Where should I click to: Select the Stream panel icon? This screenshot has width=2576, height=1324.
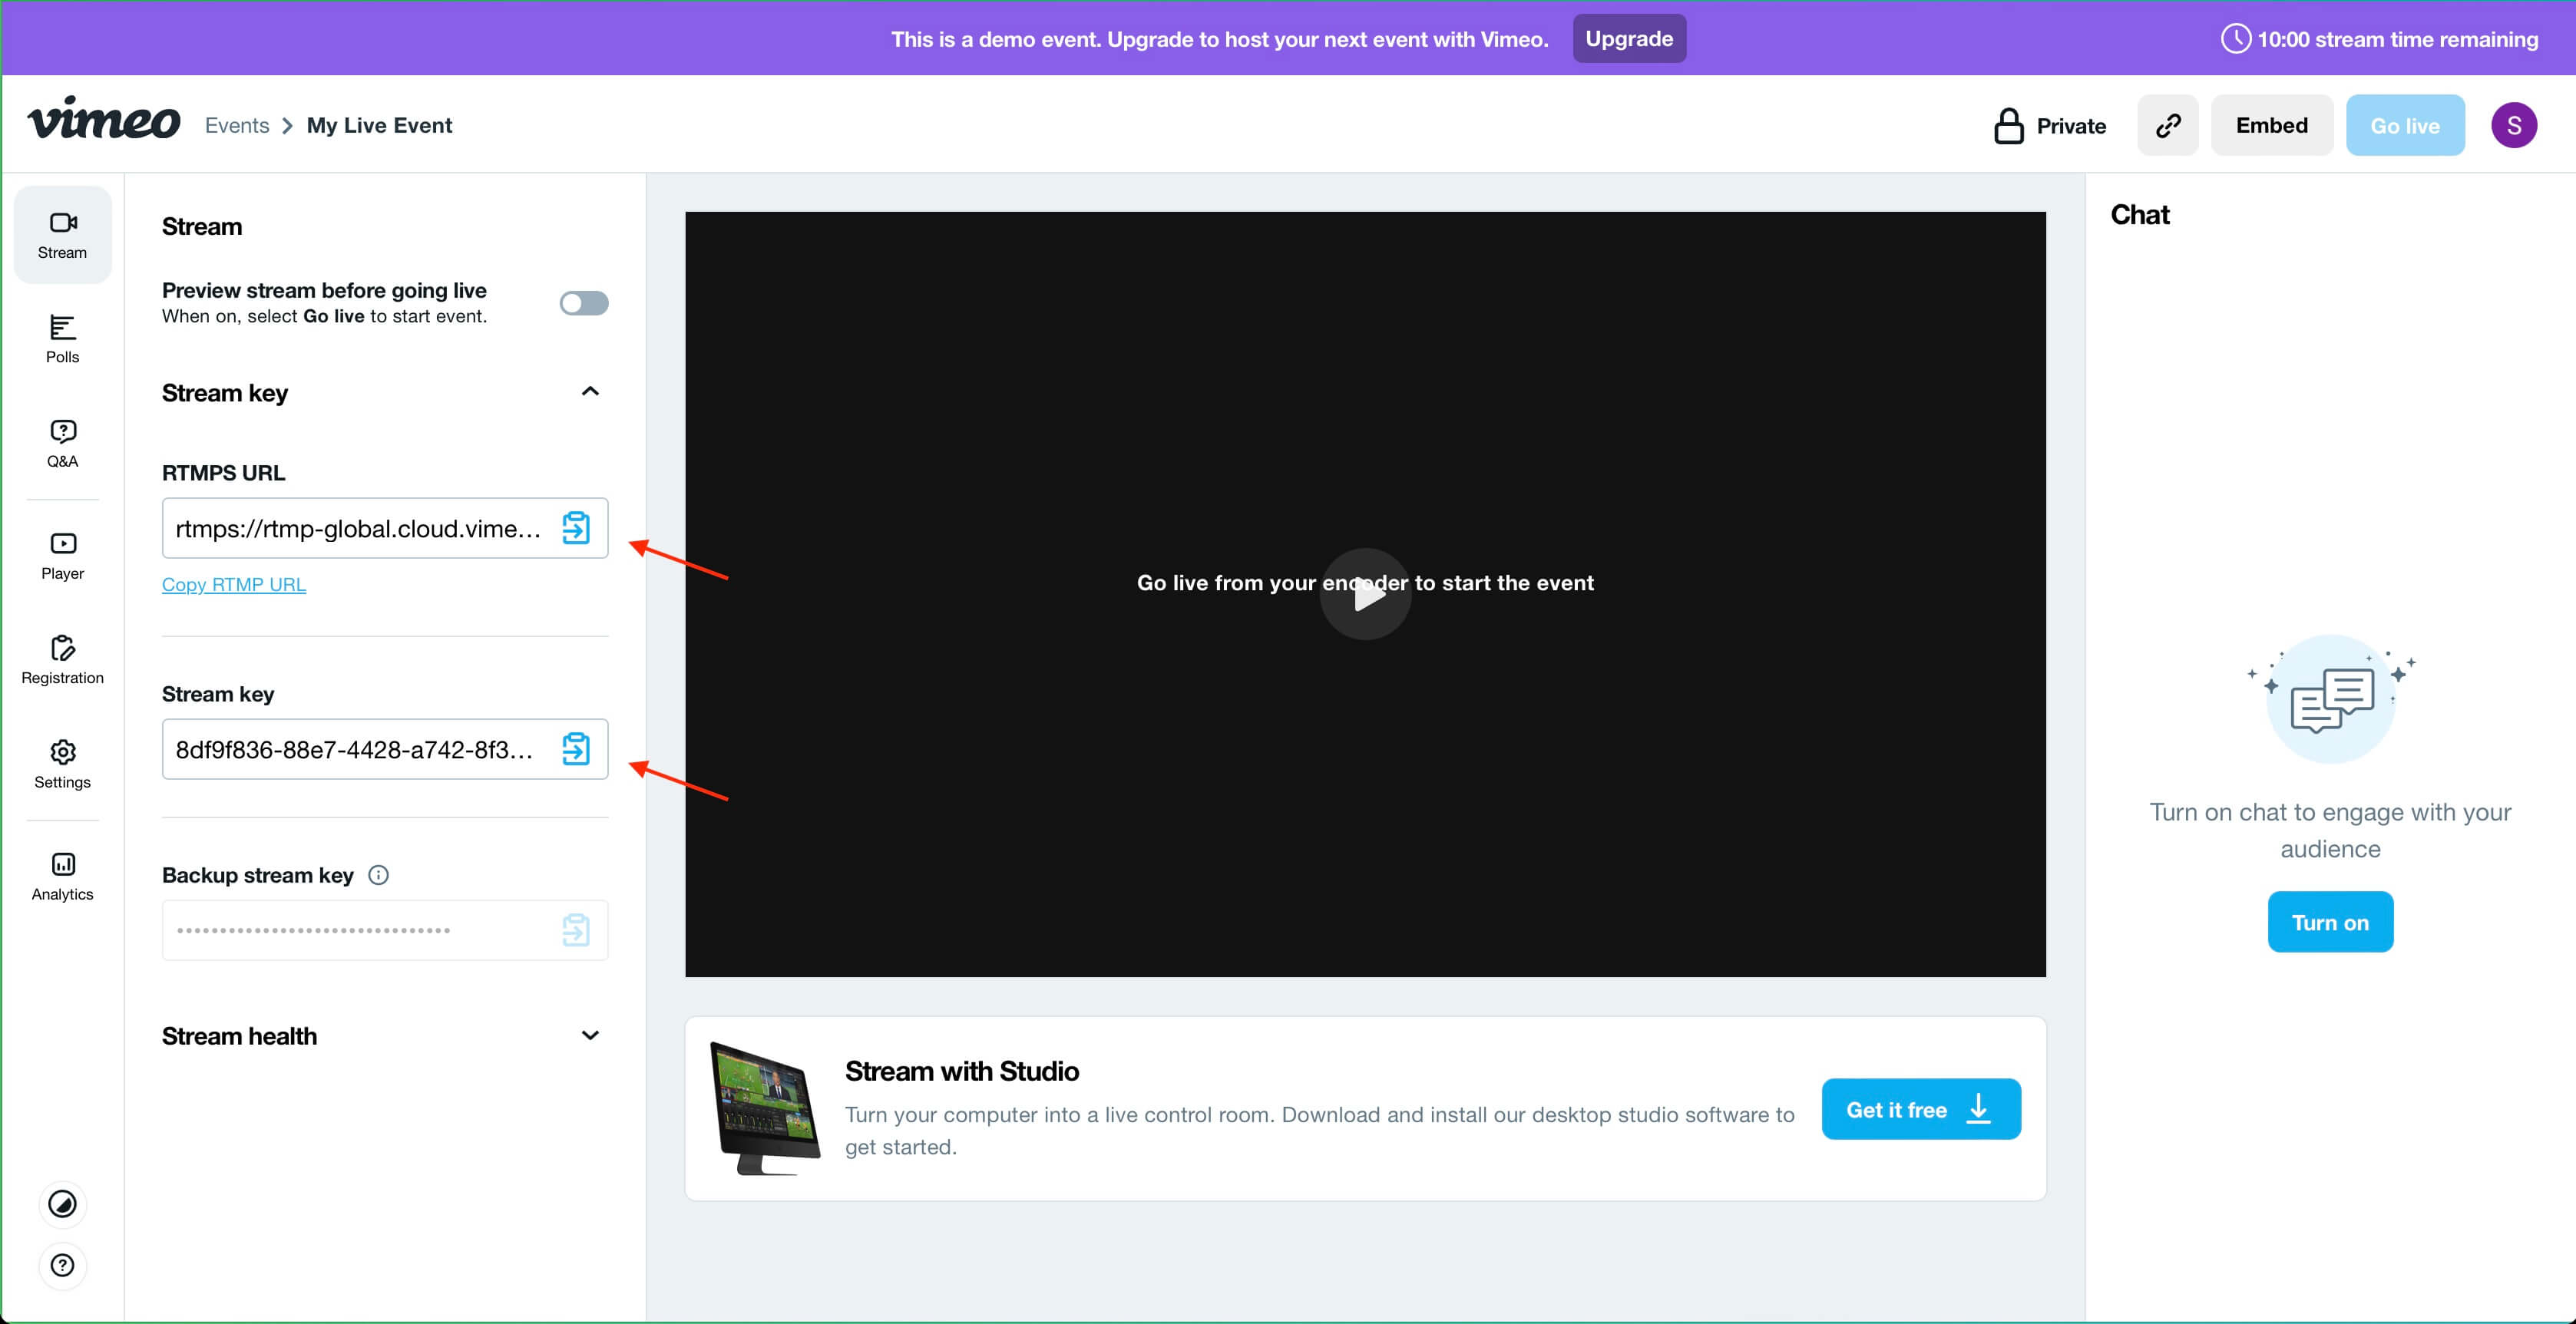click(x=62, y=233)
